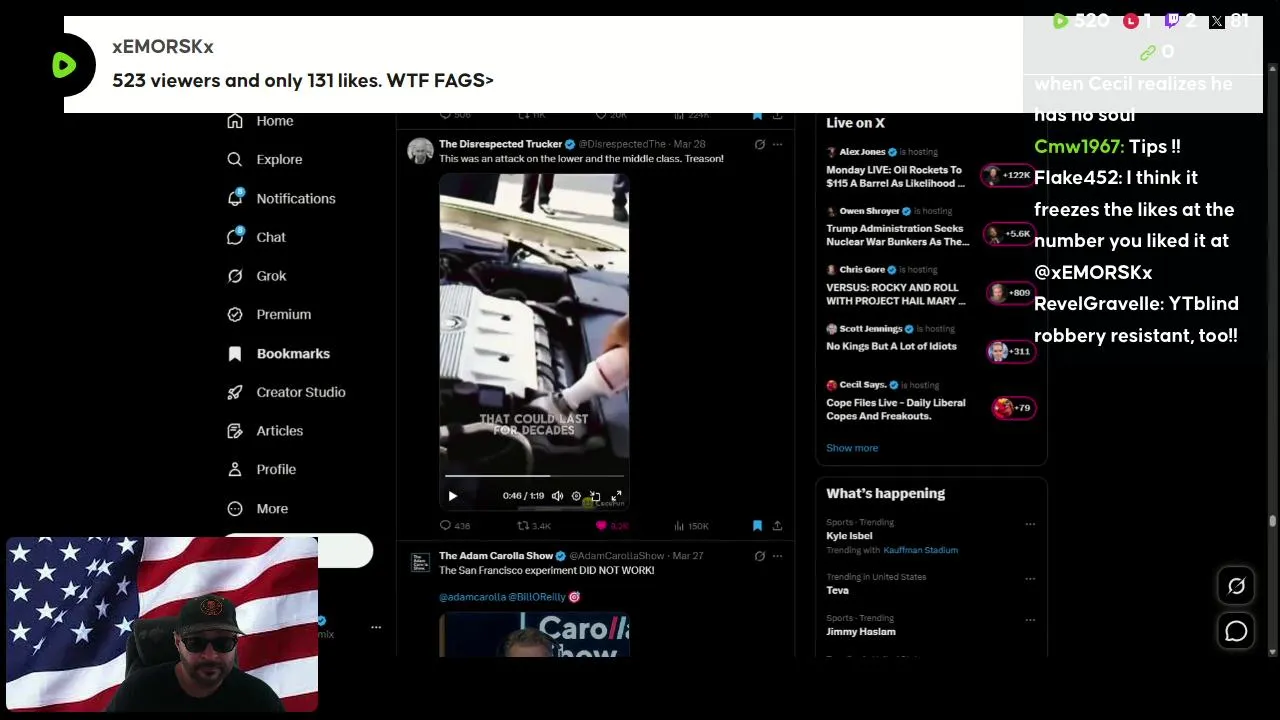
Task: Click the page scrollbar thumb
Action: click(x=1272, y=521)
